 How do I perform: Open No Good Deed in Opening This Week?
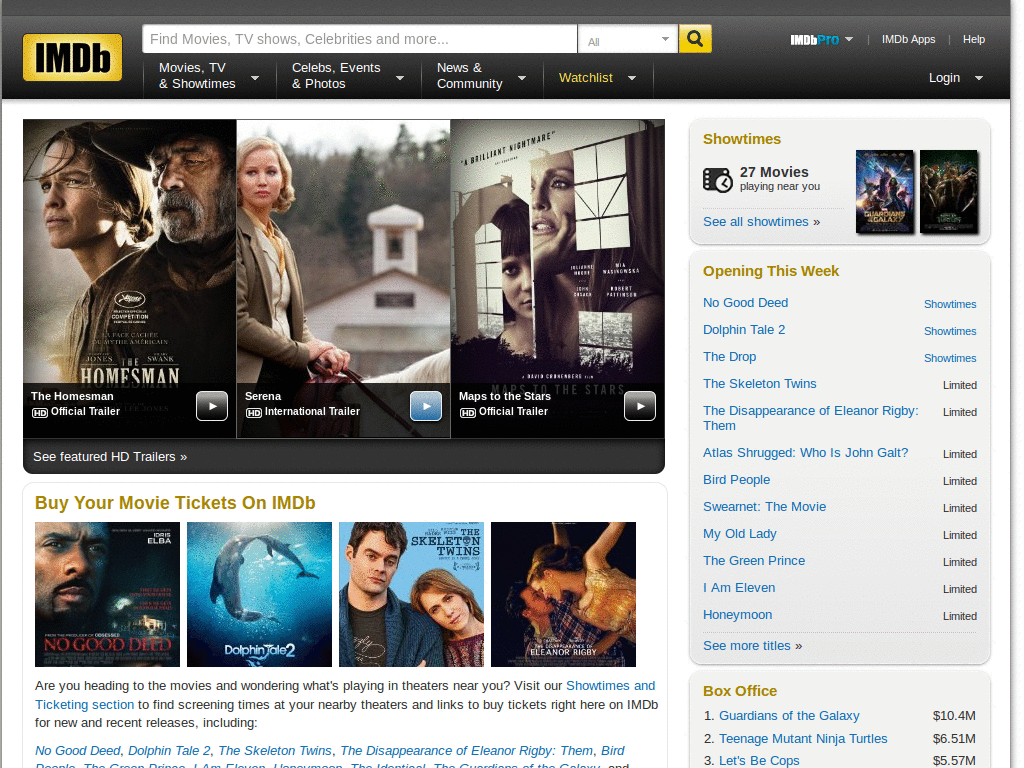(745, 302)
